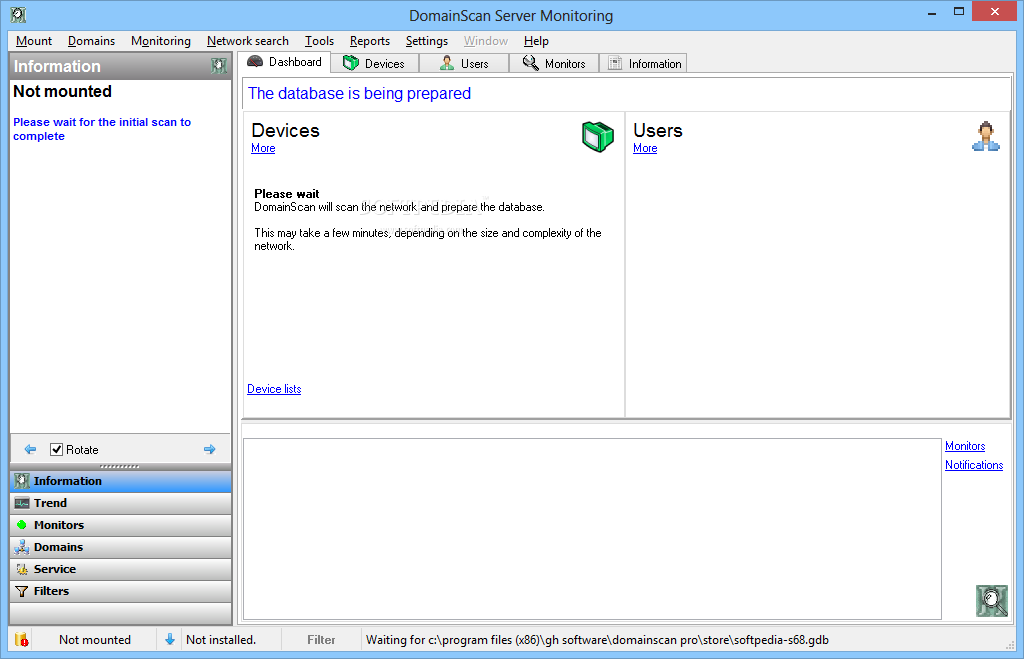This screenshot has width=1024, height=659.
Task: Toggle the Rotate checkbox
Action: (x=57, y=449)
